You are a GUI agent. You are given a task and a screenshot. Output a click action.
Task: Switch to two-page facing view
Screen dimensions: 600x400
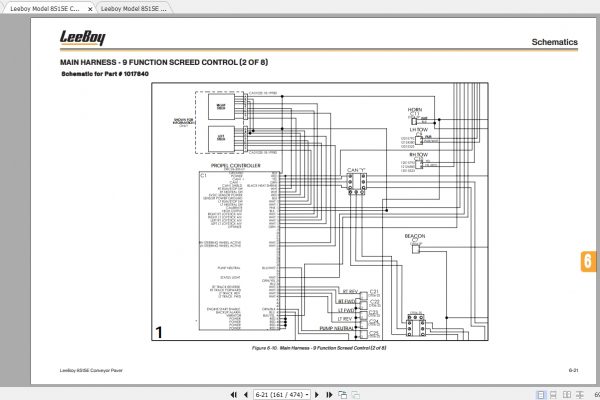pyautogui.click(x=567, y=395)
